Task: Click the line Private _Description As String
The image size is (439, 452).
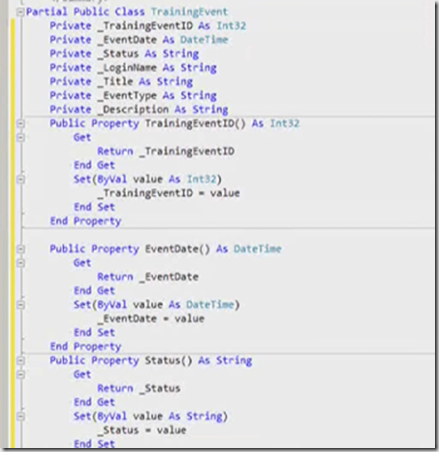Action: point(139,110)
